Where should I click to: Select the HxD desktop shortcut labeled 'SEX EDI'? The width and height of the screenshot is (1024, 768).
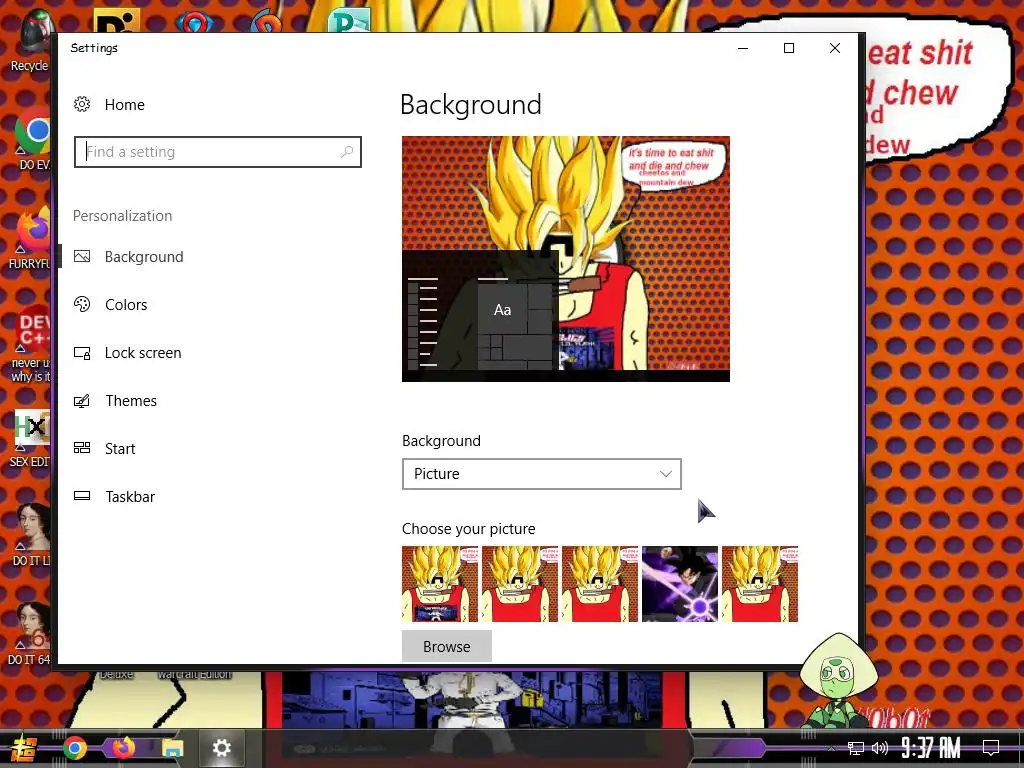coord(31,438)
